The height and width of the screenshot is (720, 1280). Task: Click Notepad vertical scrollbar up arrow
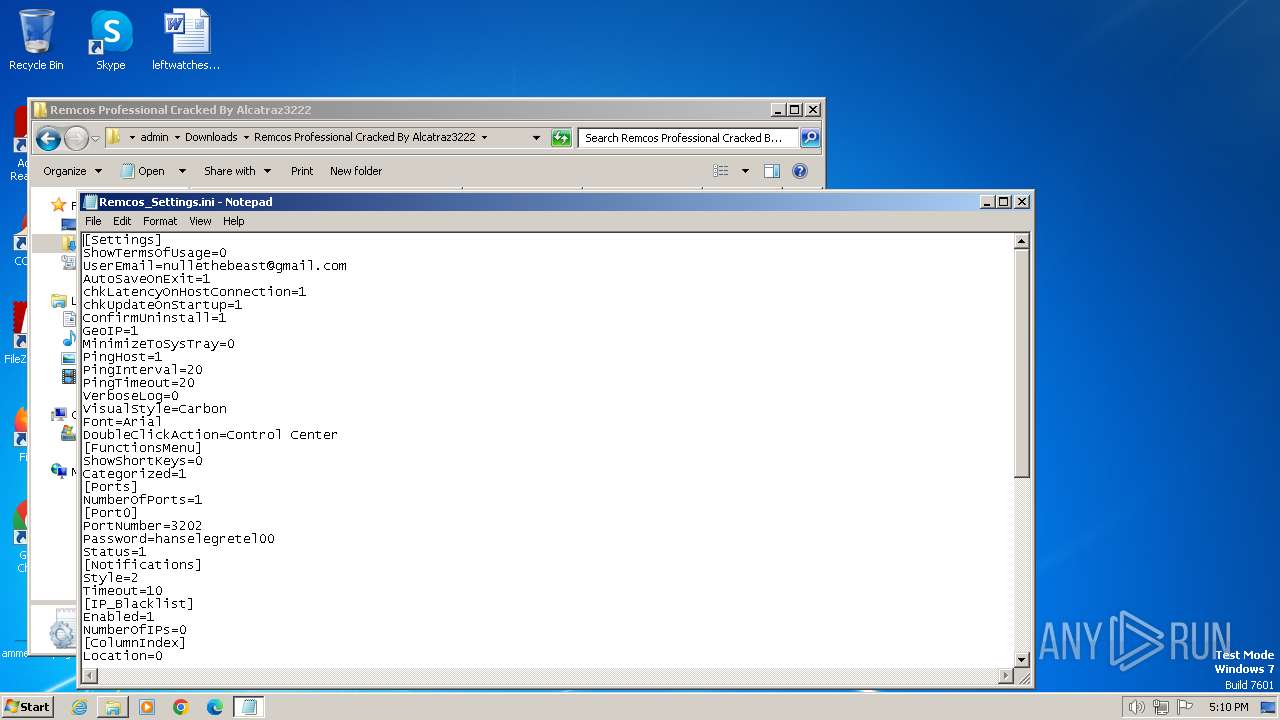1021,241
